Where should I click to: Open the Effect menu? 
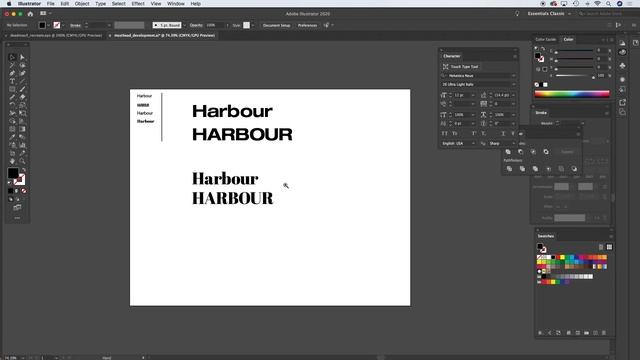click(x=138, y=4)
